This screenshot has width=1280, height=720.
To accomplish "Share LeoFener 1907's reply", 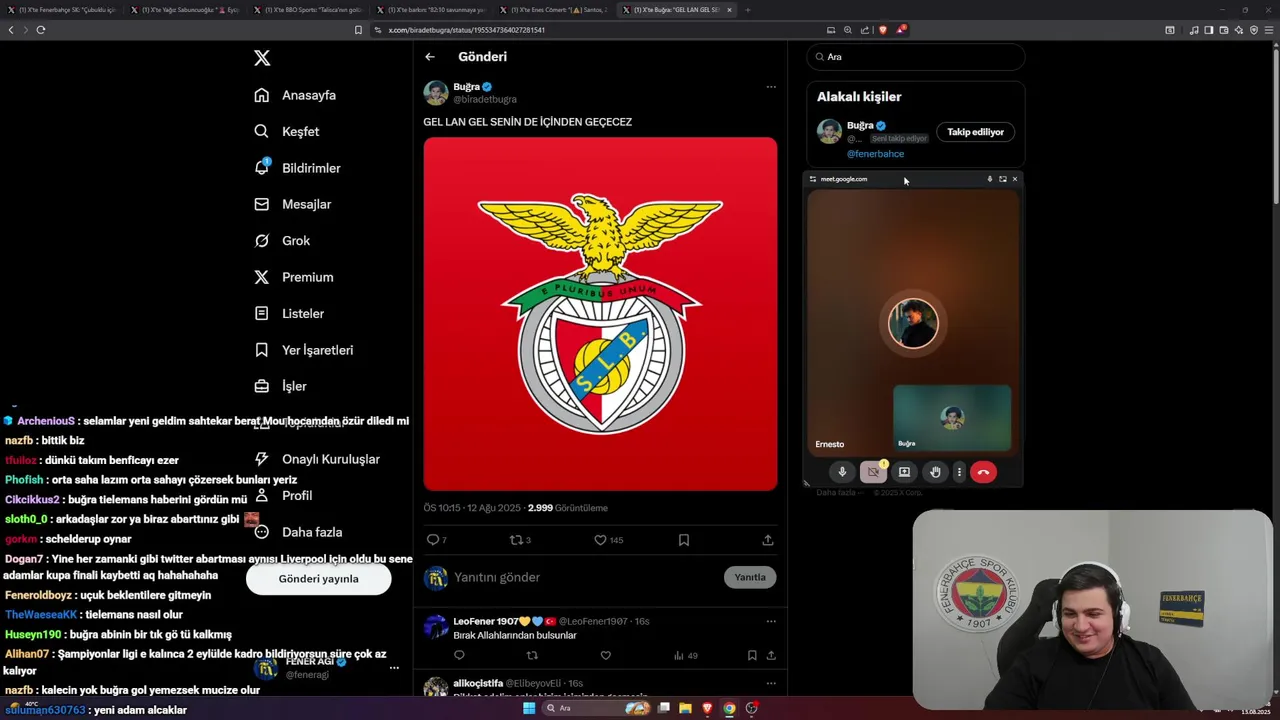I will pos(770,656).
